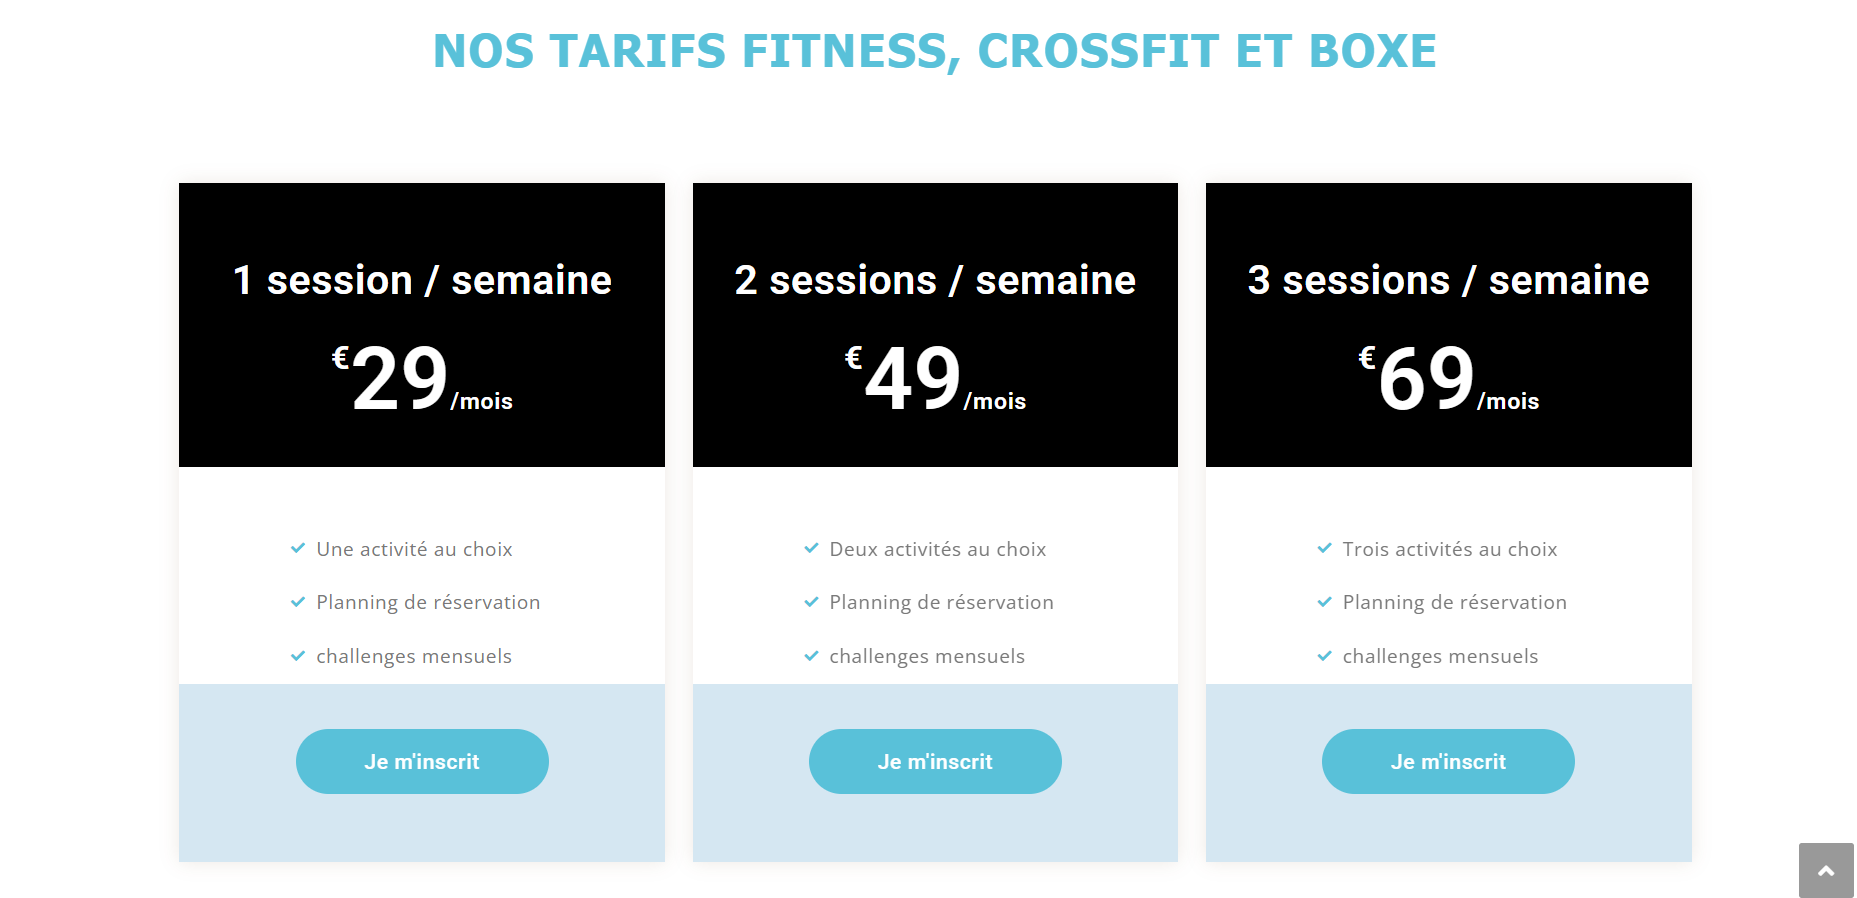
Task: Click 'Trois activités au choix' feature text
Action: point(1450,549)
